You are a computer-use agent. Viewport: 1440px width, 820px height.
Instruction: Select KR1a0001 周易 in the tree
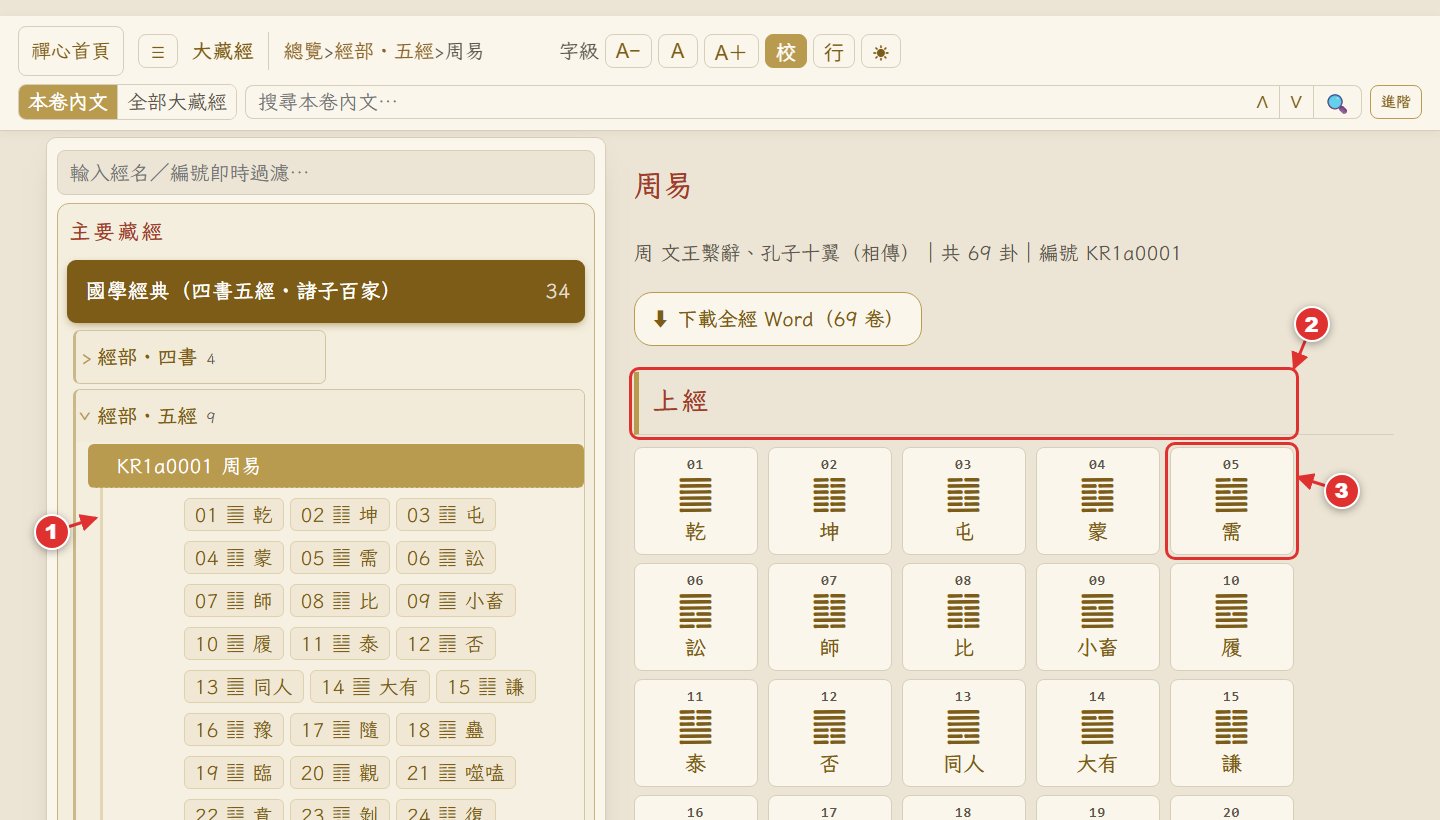tap(336, 466)
